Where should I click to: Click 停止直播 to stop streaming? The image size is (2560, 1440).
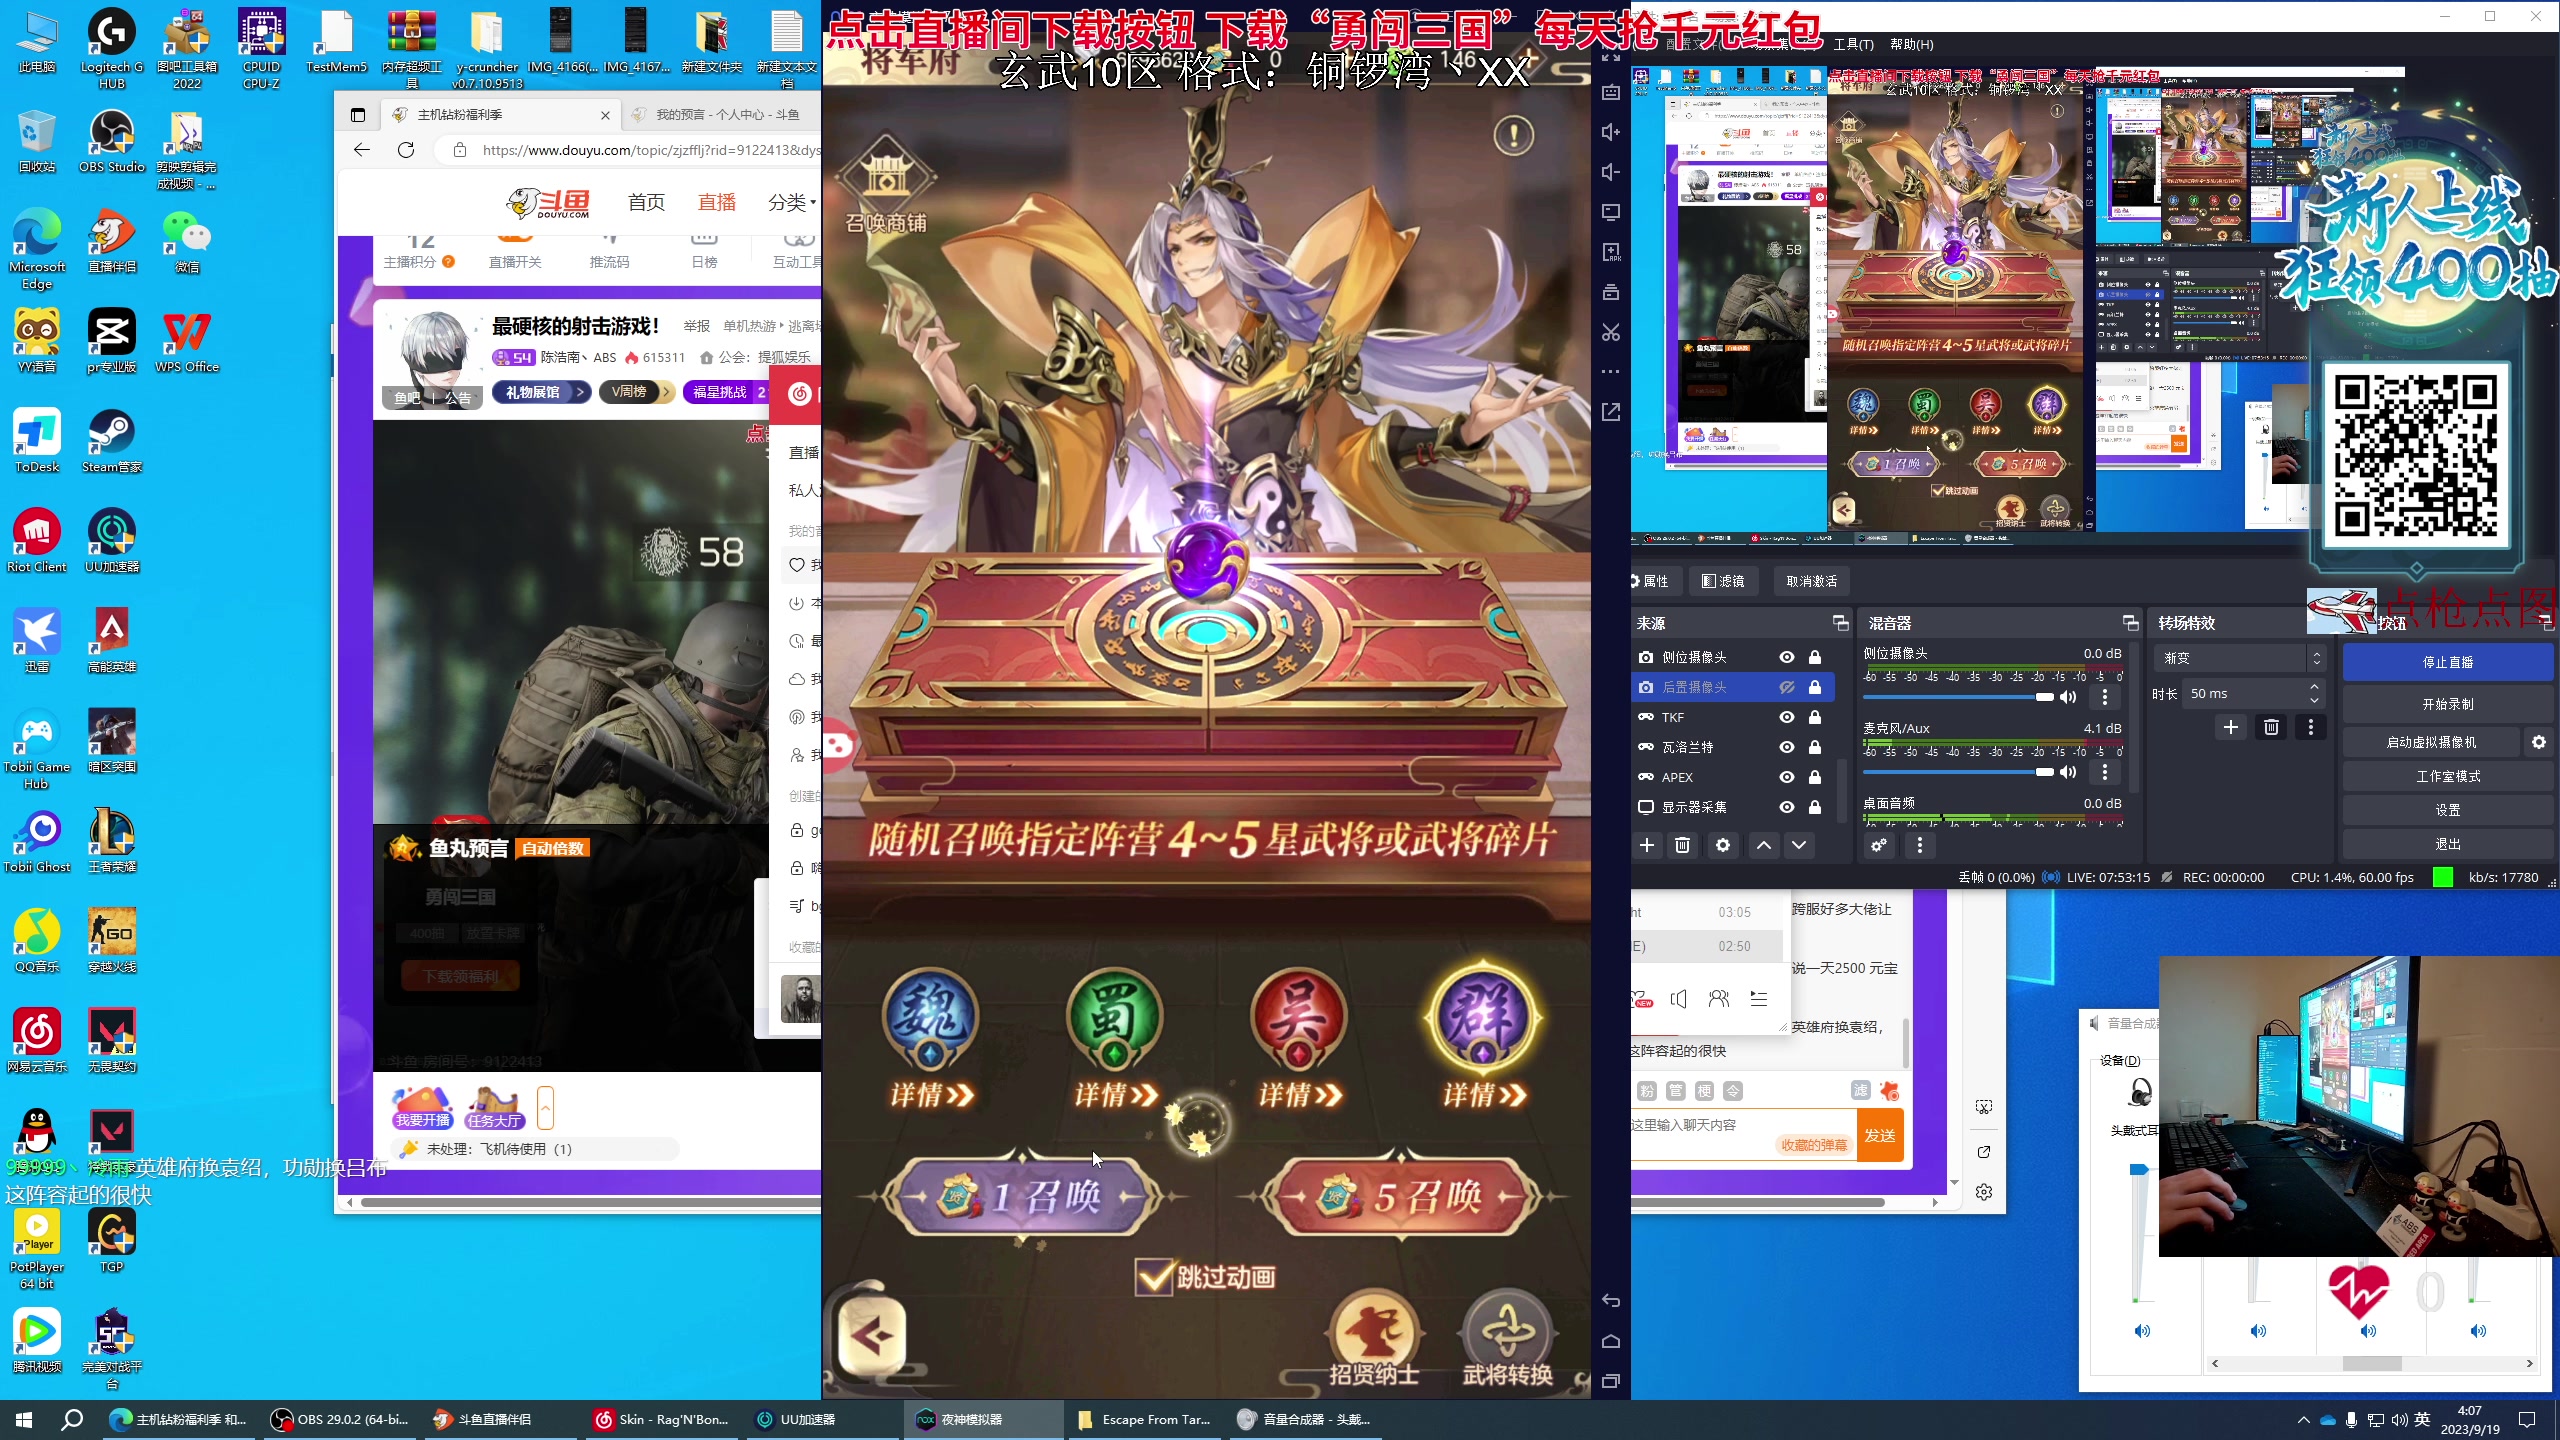[2447, 662]
